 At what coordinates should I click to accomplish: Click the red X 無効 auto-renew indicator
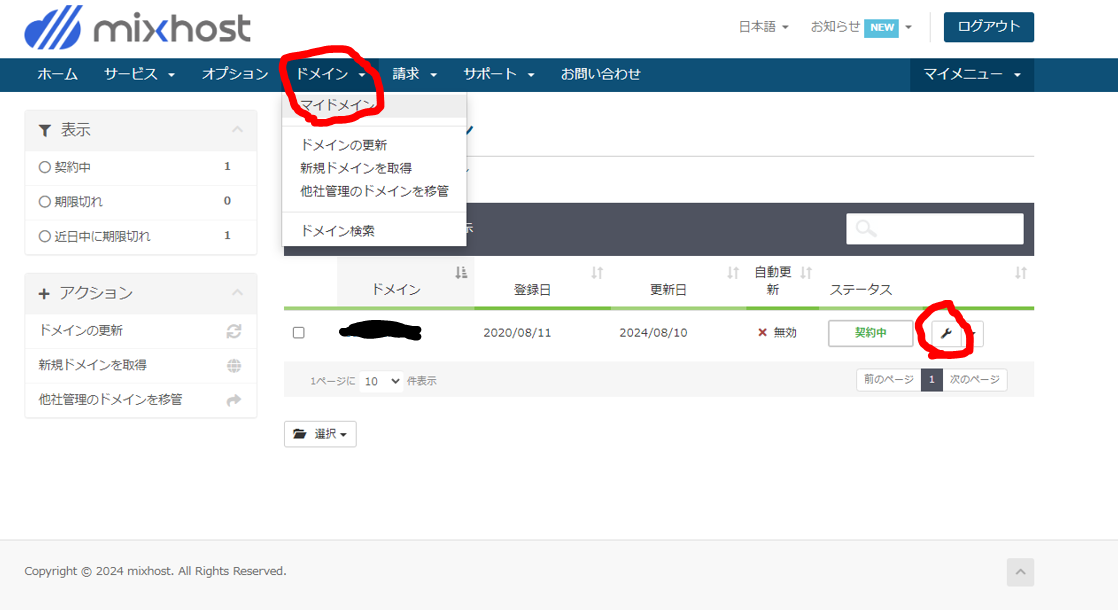777,333
